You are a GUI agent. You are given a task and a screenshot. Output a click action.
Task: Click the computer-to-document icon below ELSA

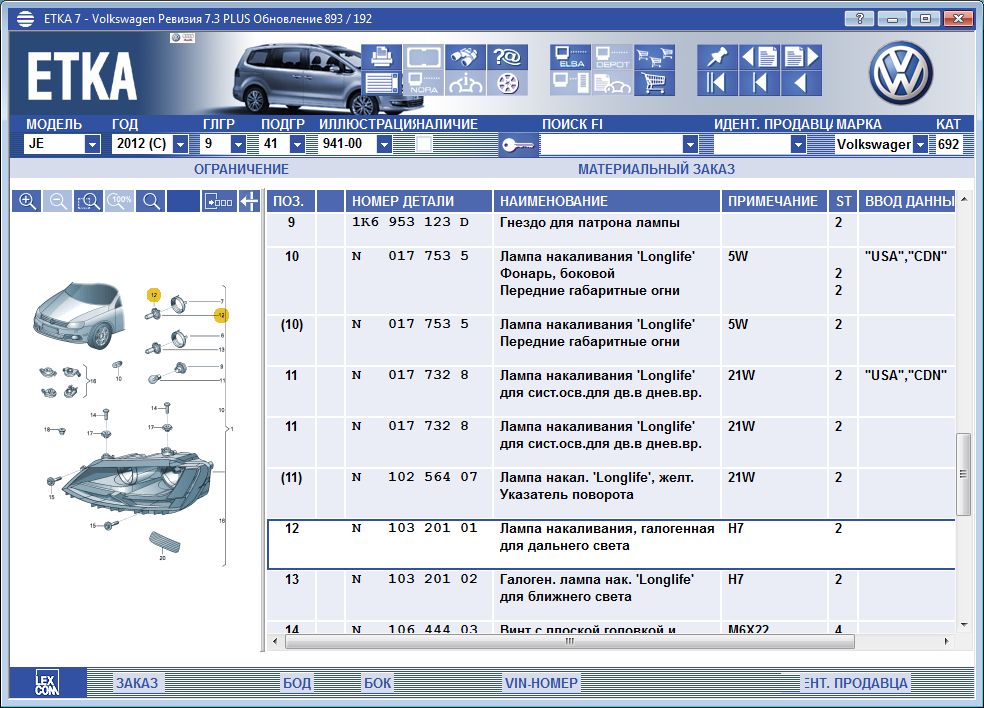click(x=570, y=83)
